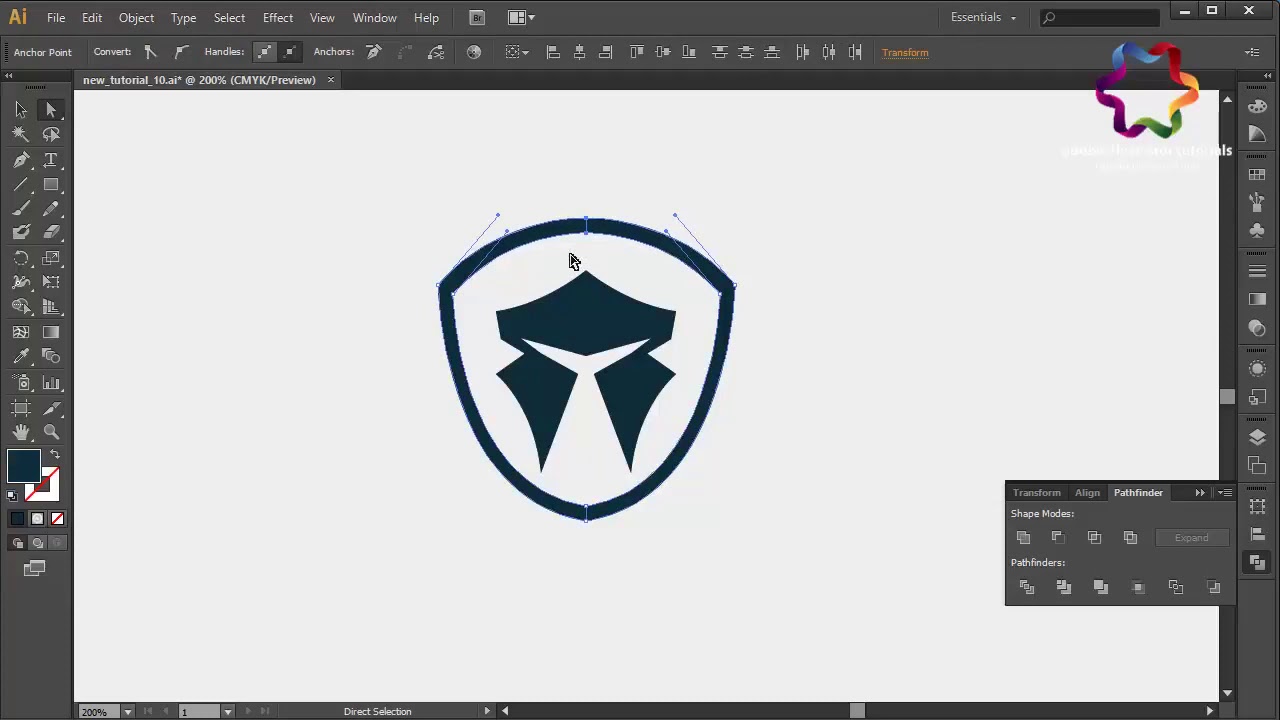Select the Line Segment tool
The width and height of the screenshot is (1280, 720).
(21, 185)
